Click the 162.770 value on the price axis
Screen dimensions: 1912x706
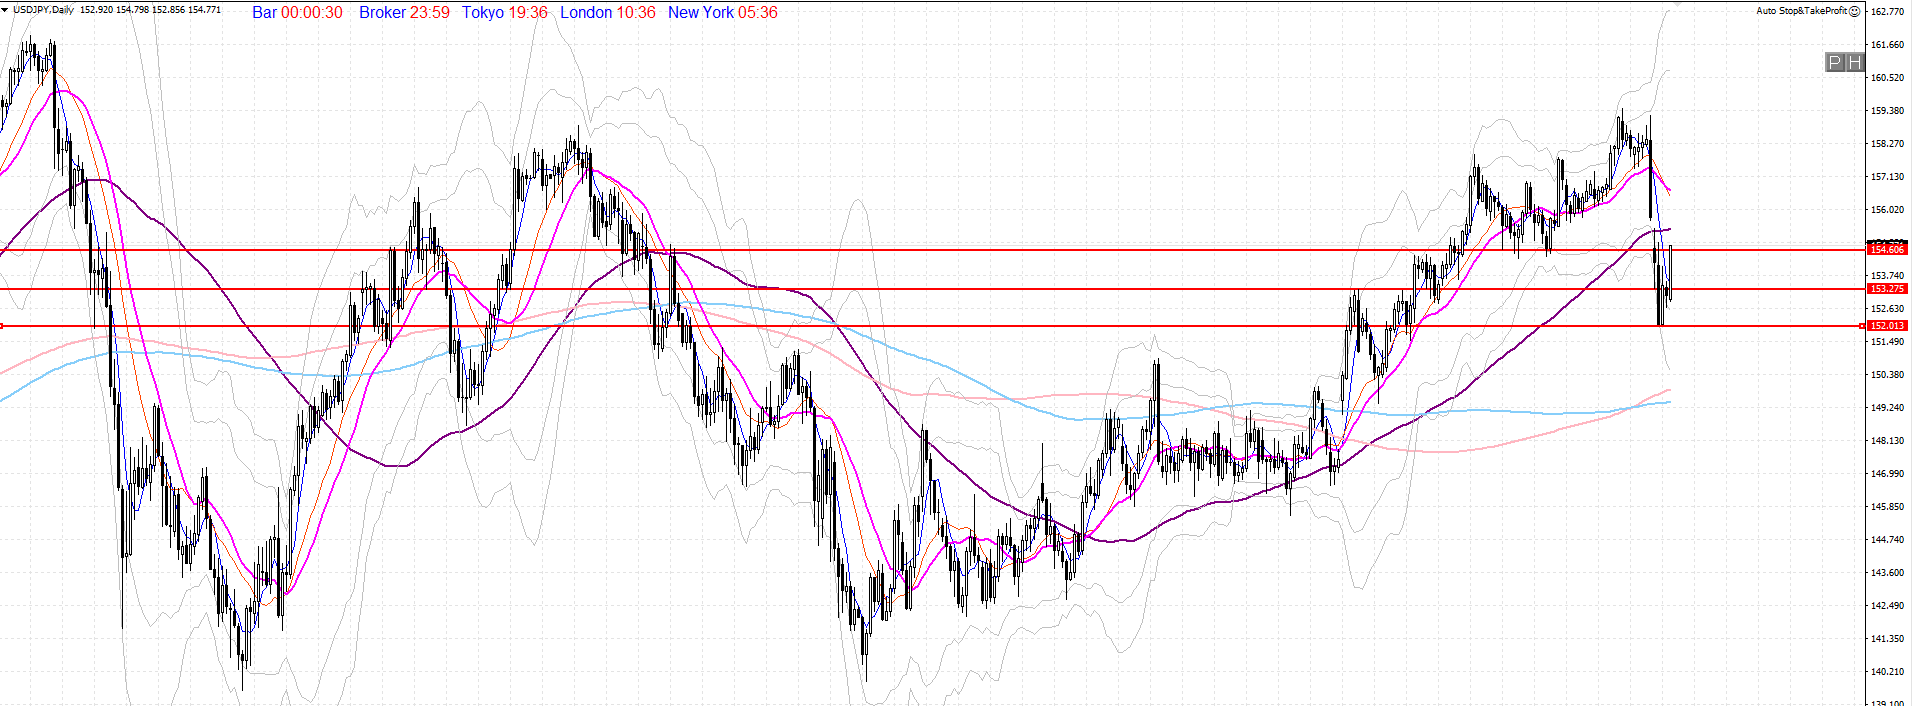tap(1887, 12)
